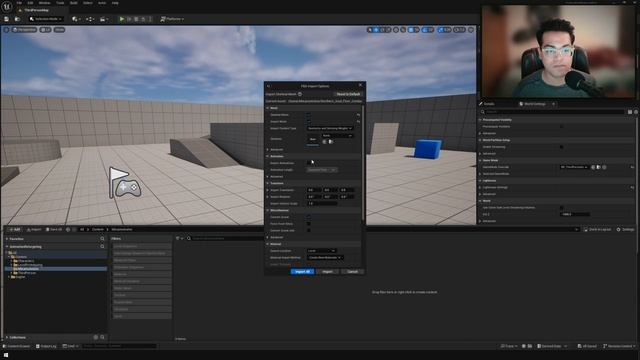Image resolution: width=640 pixels, height=360 pixels.
Task: Click Import Uniform Scale field
Action: coord(322,203)
